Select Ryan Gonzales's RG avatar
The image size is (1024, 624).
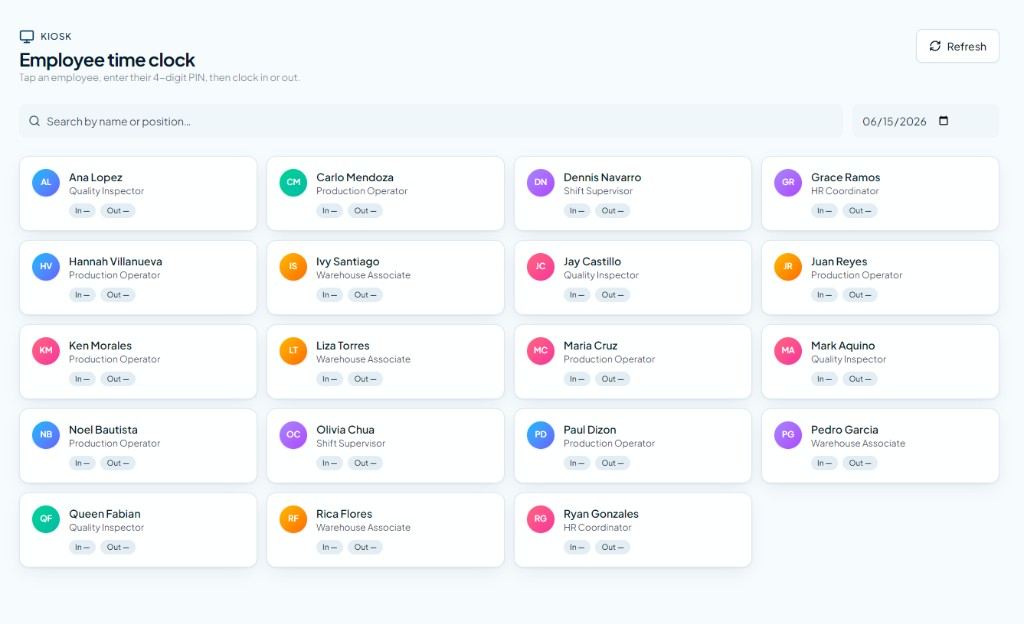[541, 519]
